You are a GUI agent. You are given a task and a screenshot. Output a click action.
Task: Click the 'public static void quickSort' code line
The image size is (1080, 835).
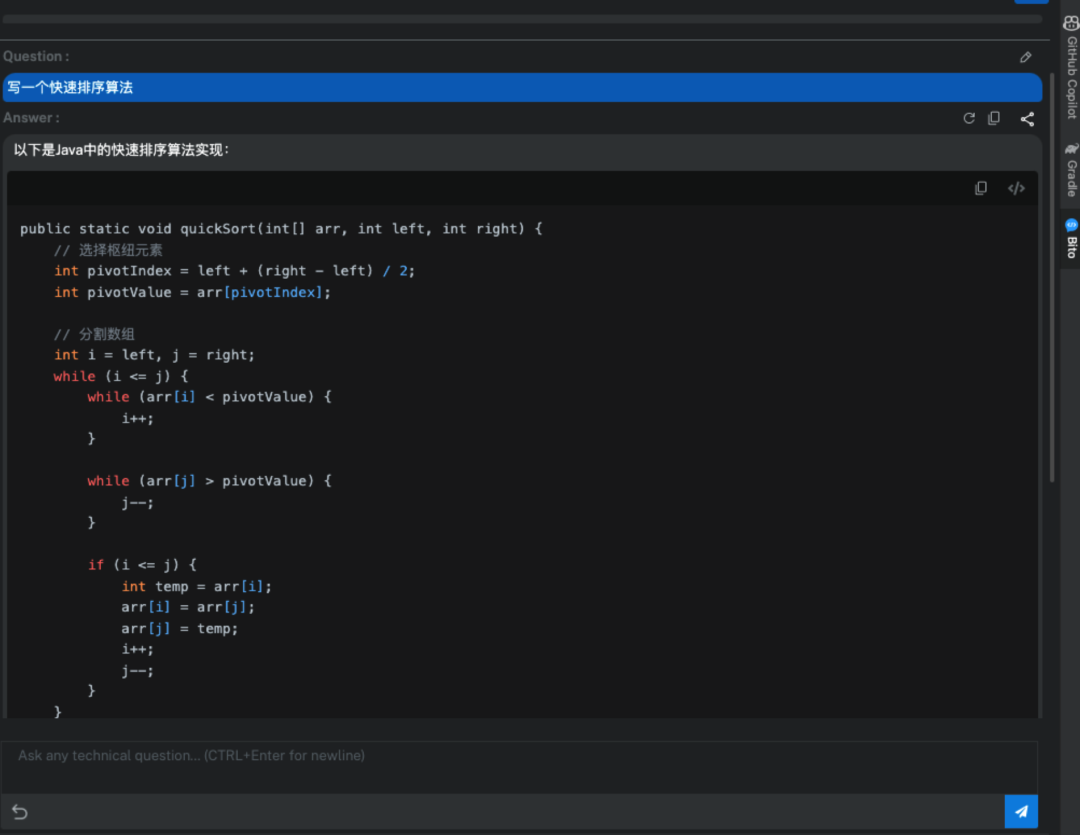(x=281, y=229)
